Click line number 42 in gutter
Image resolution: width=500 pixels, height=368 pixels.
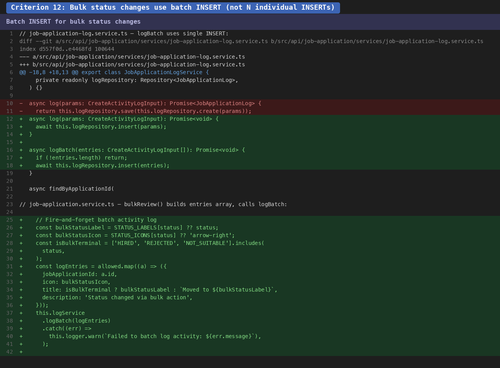(x=10, y=352)
